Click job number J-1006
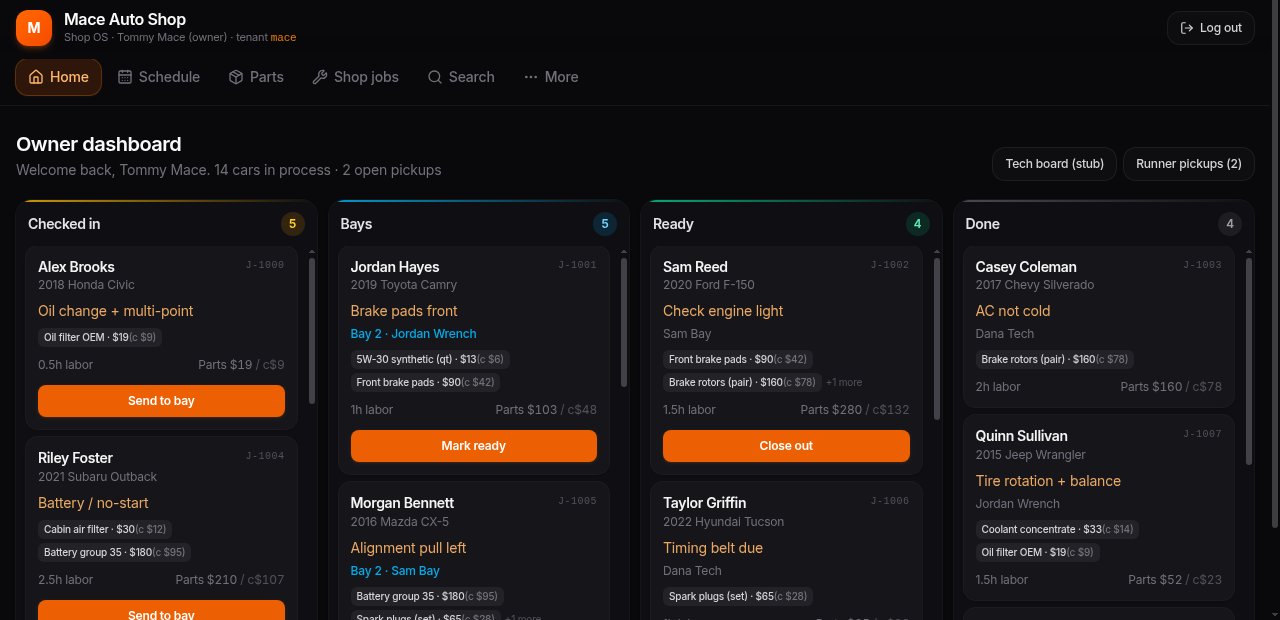This screenshot has width=1280, height=620. tap(890, 501)
